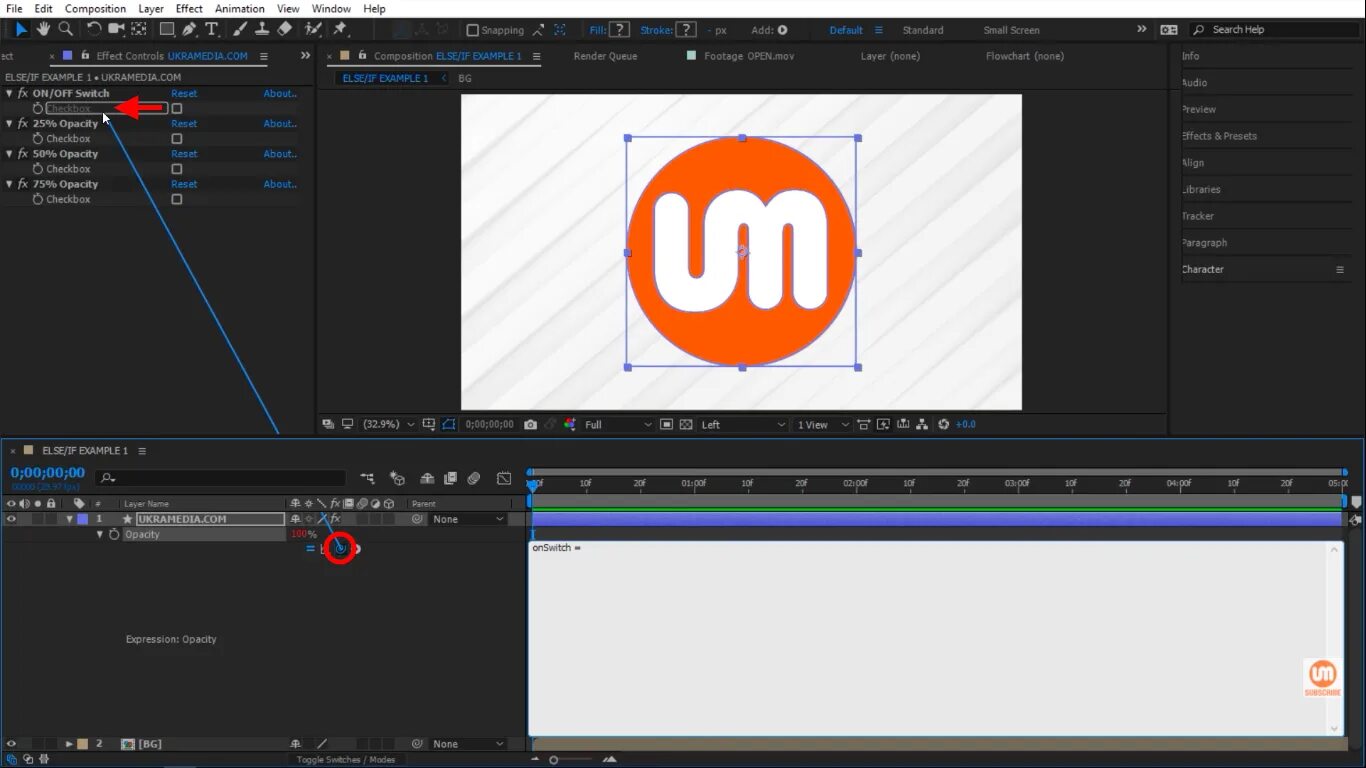Select the Eraser tool
Screen dimensions: 1366x768
click(284, 29)
